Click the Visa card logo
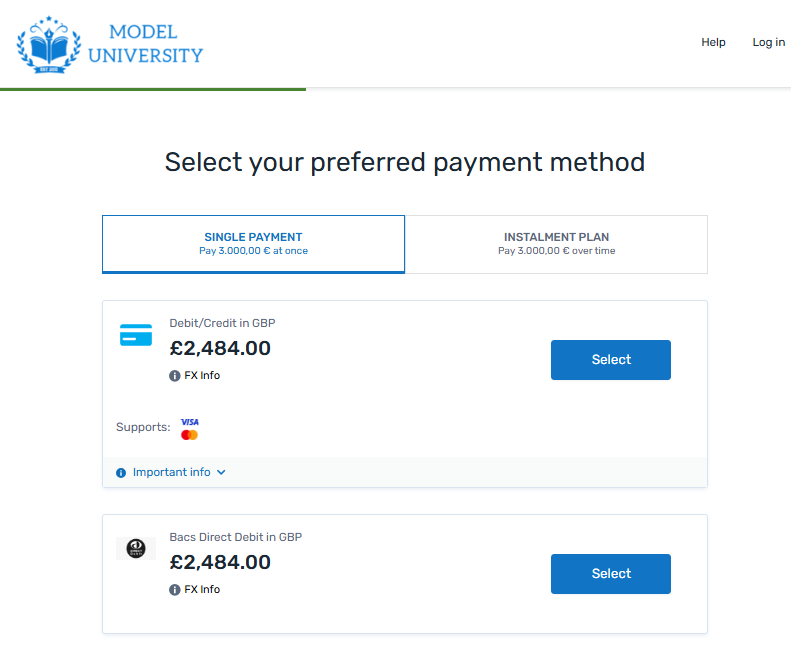This screenshot has height=648, width=791. (190, 422)
